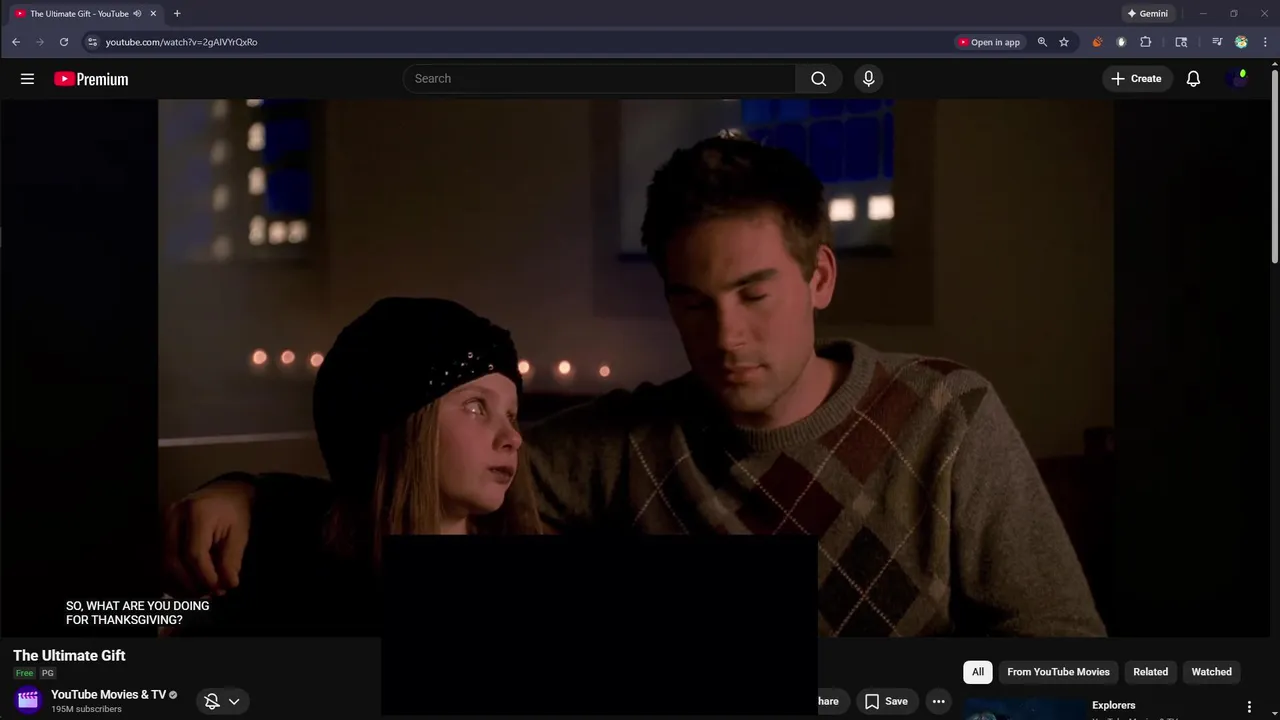1280x720 pixels.
Task: Open browser zoom indicator
Action: point(1042,42)
